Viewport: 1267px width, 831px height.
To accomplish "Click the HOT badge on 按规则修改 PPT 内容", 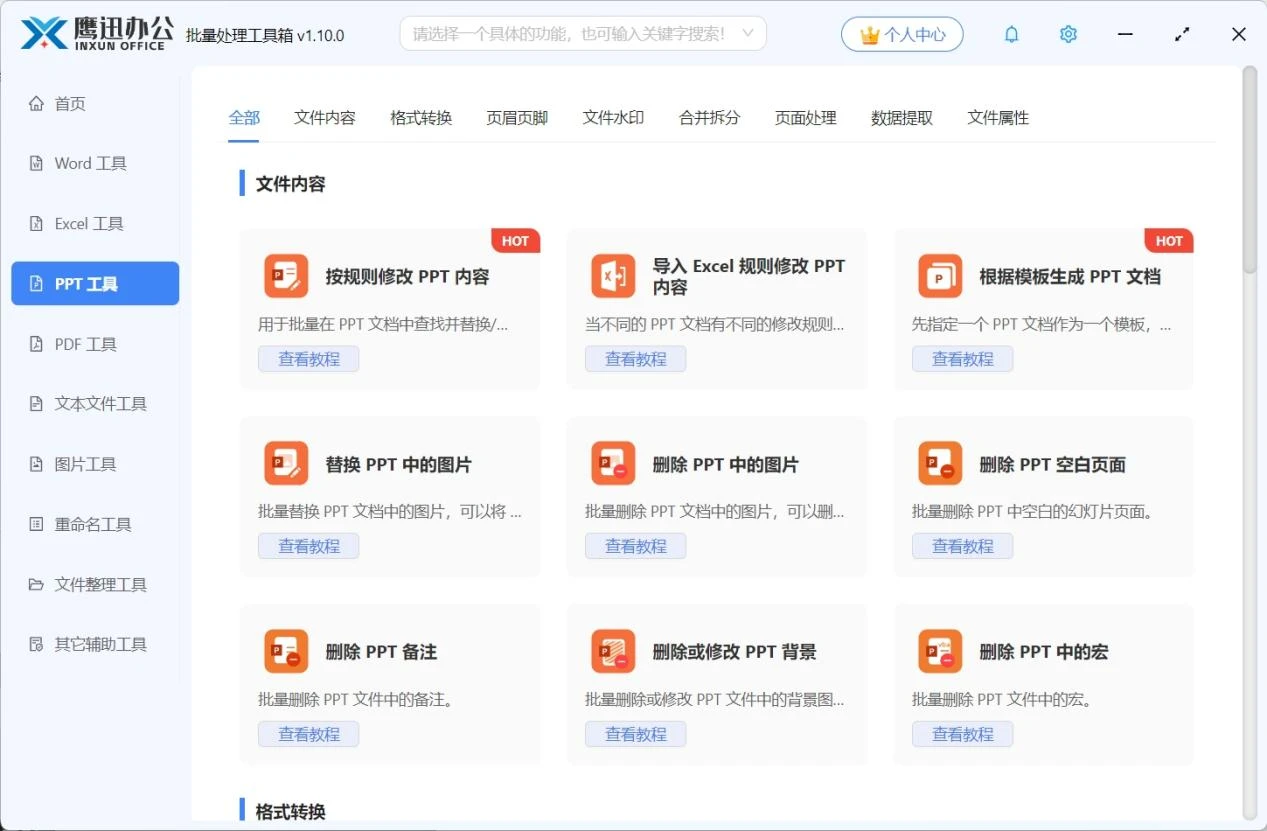I will 516,241.
